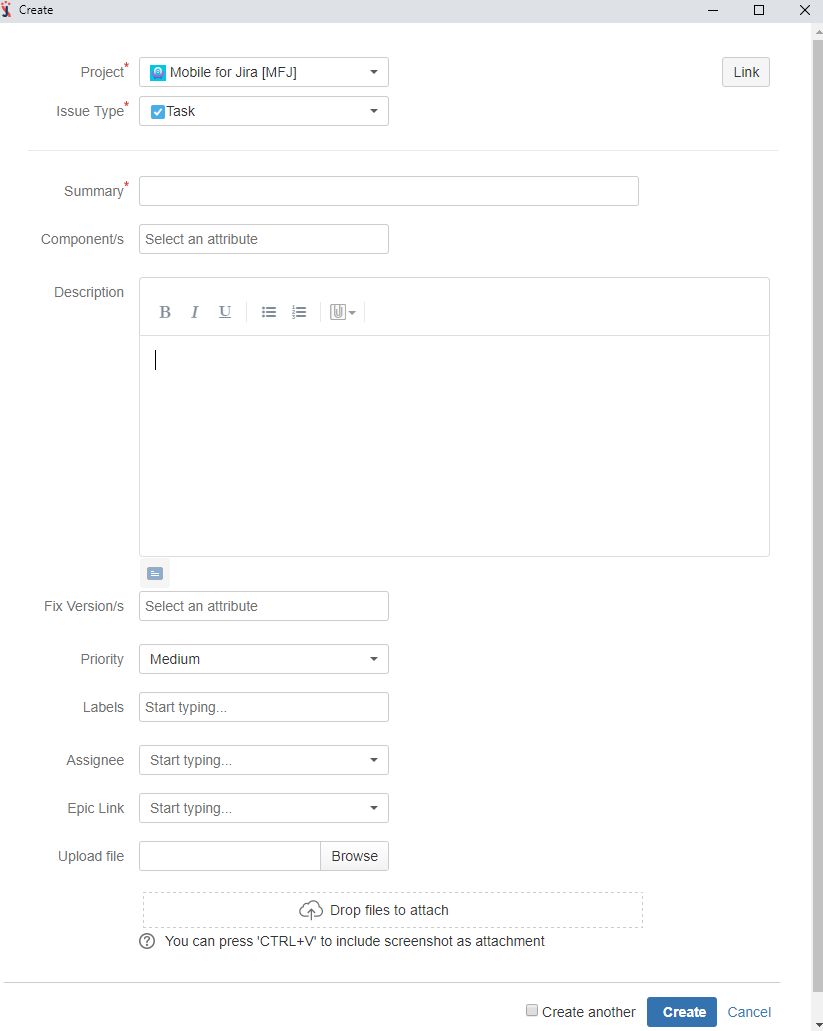Open the Project dropdown
Screen dimensions: 823x1031
pyautogui.click(x=264, y=72)
